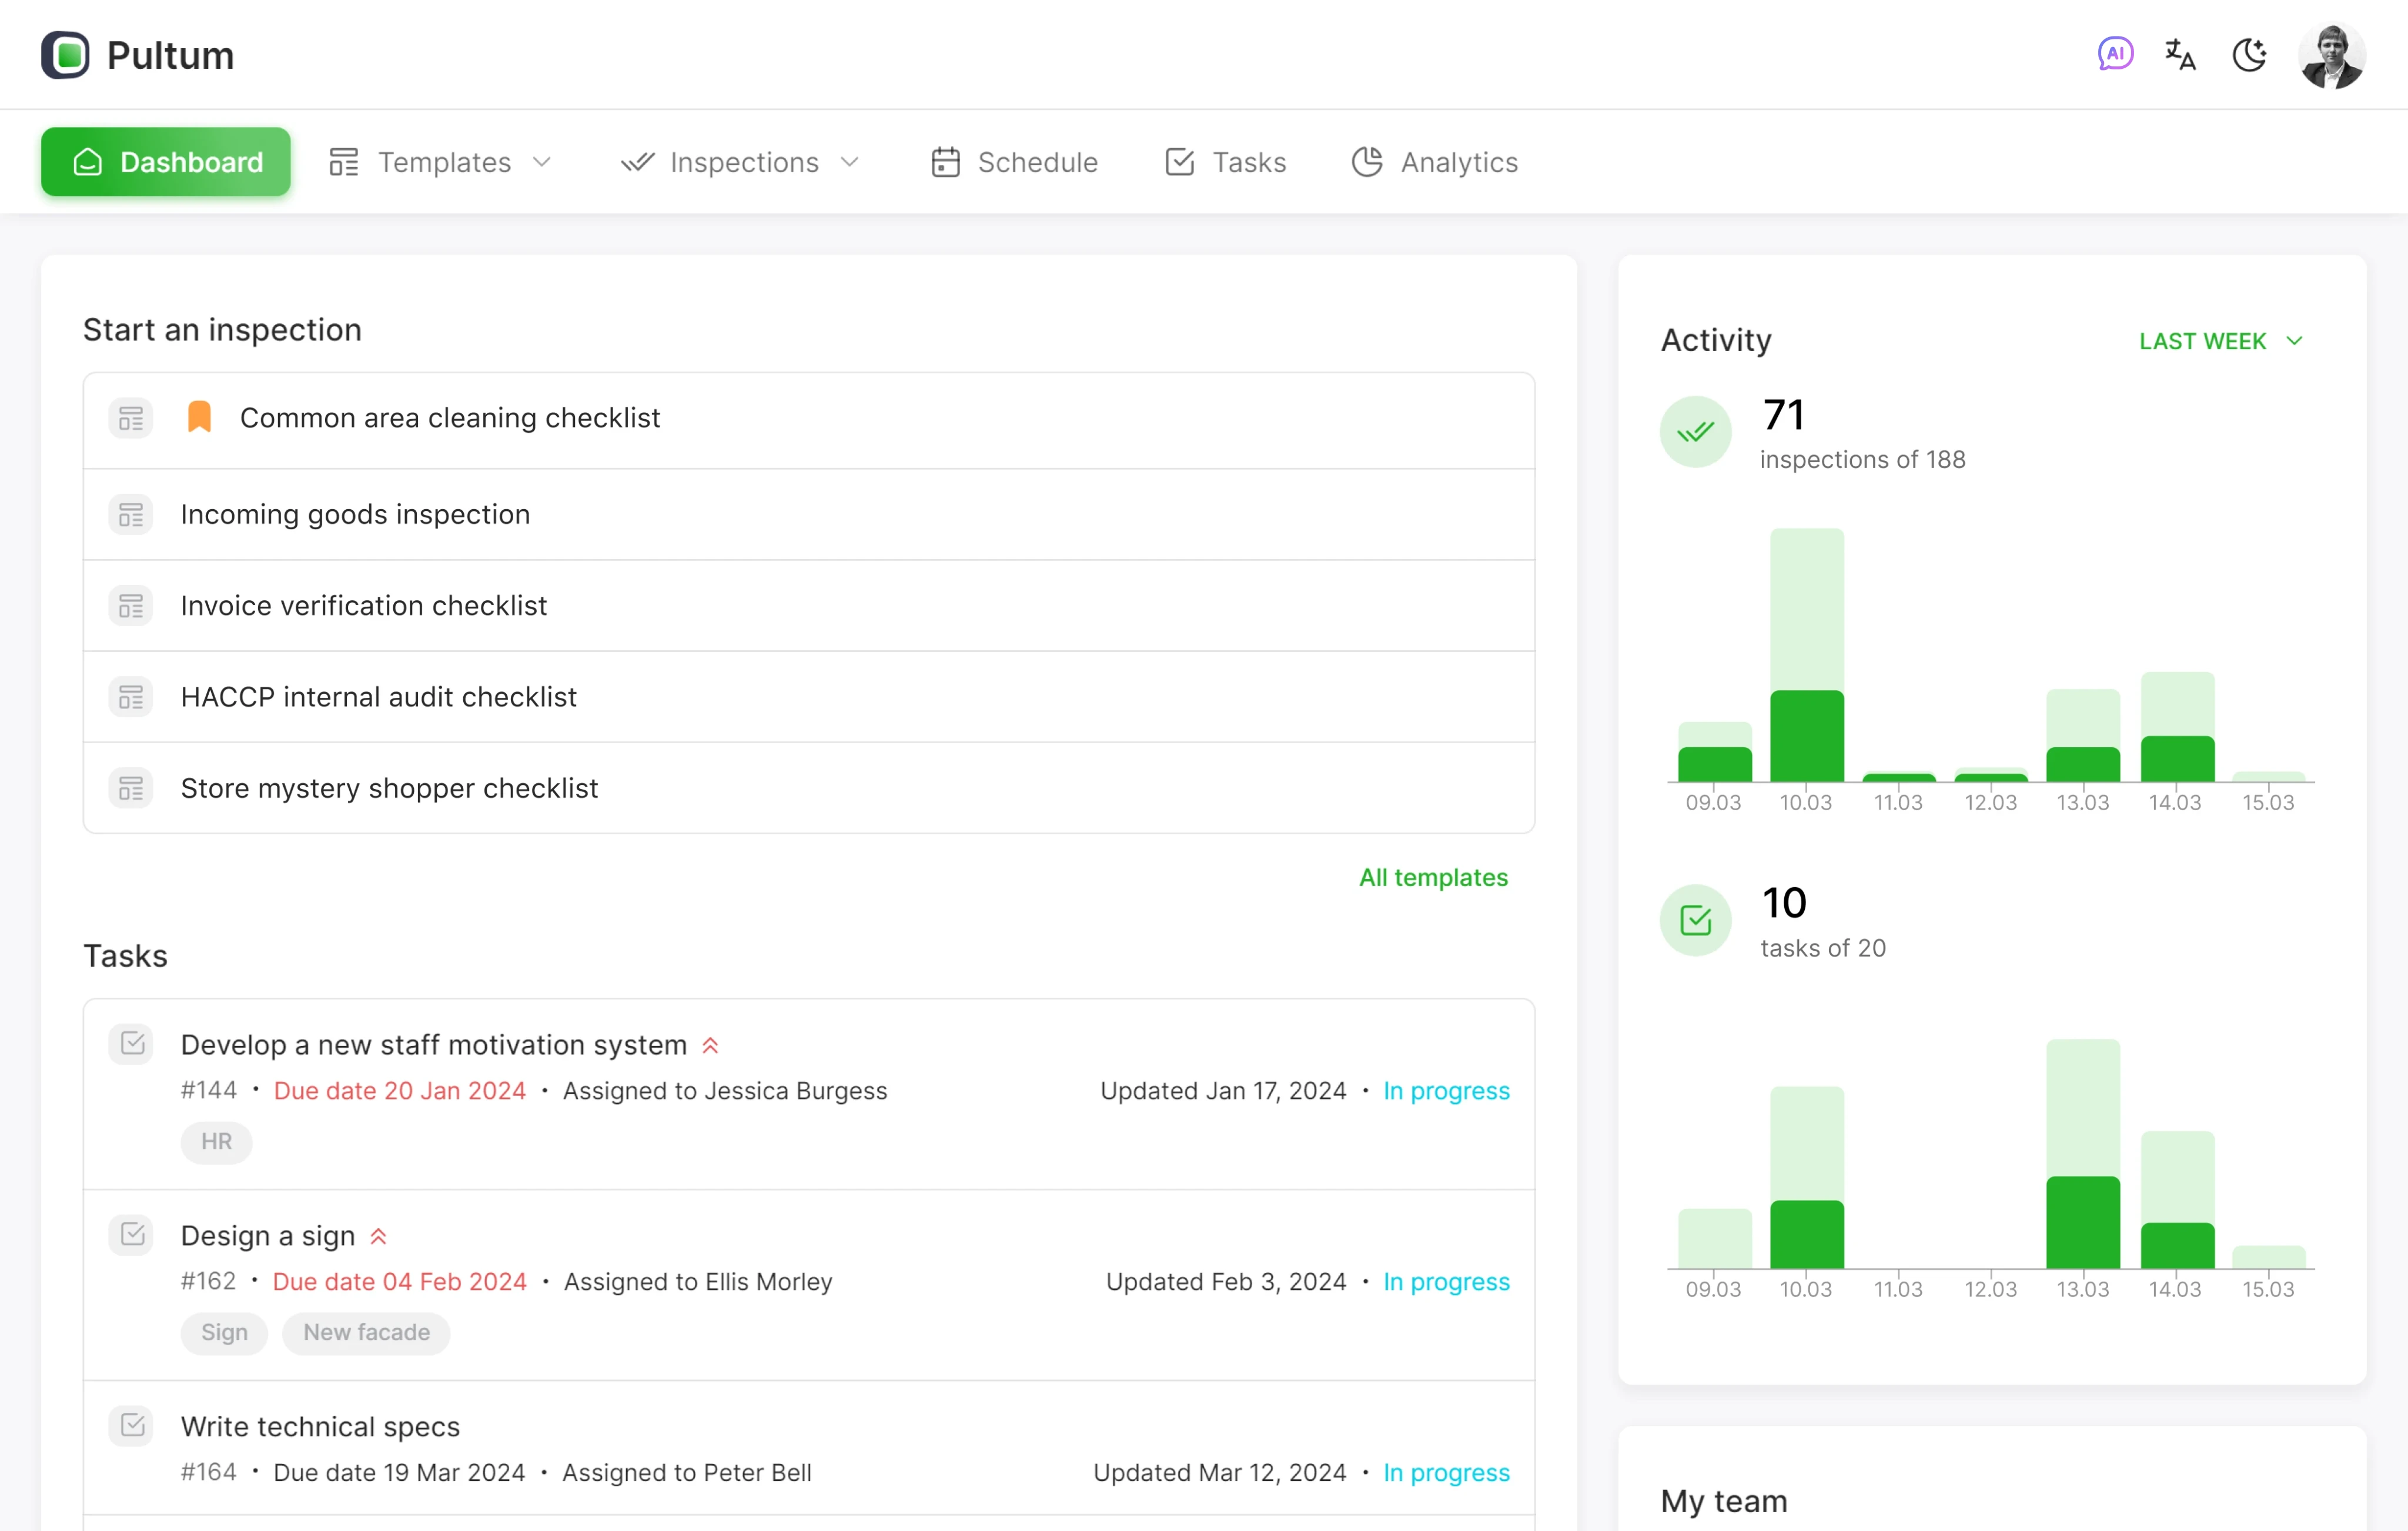Screen dimensions: 2408x1531
Task: Expand the Templates dropdown
Action: tap(543, 162)
